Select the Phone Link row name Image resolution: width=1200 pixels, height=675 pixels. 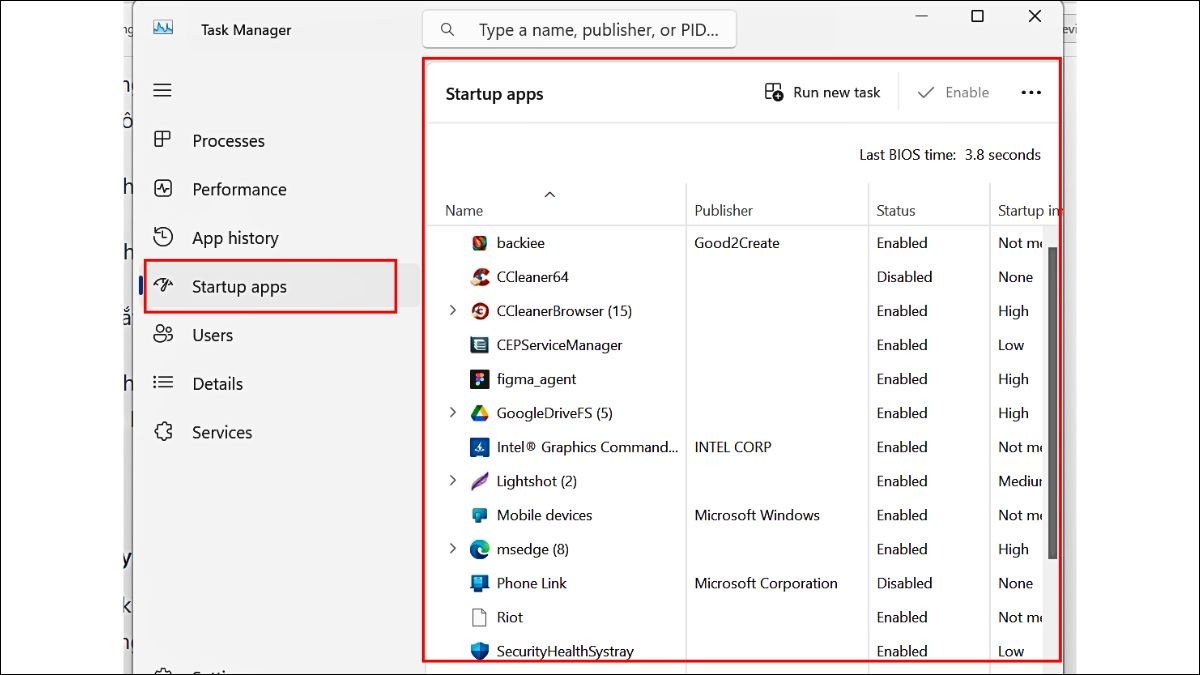coord(531,582)
